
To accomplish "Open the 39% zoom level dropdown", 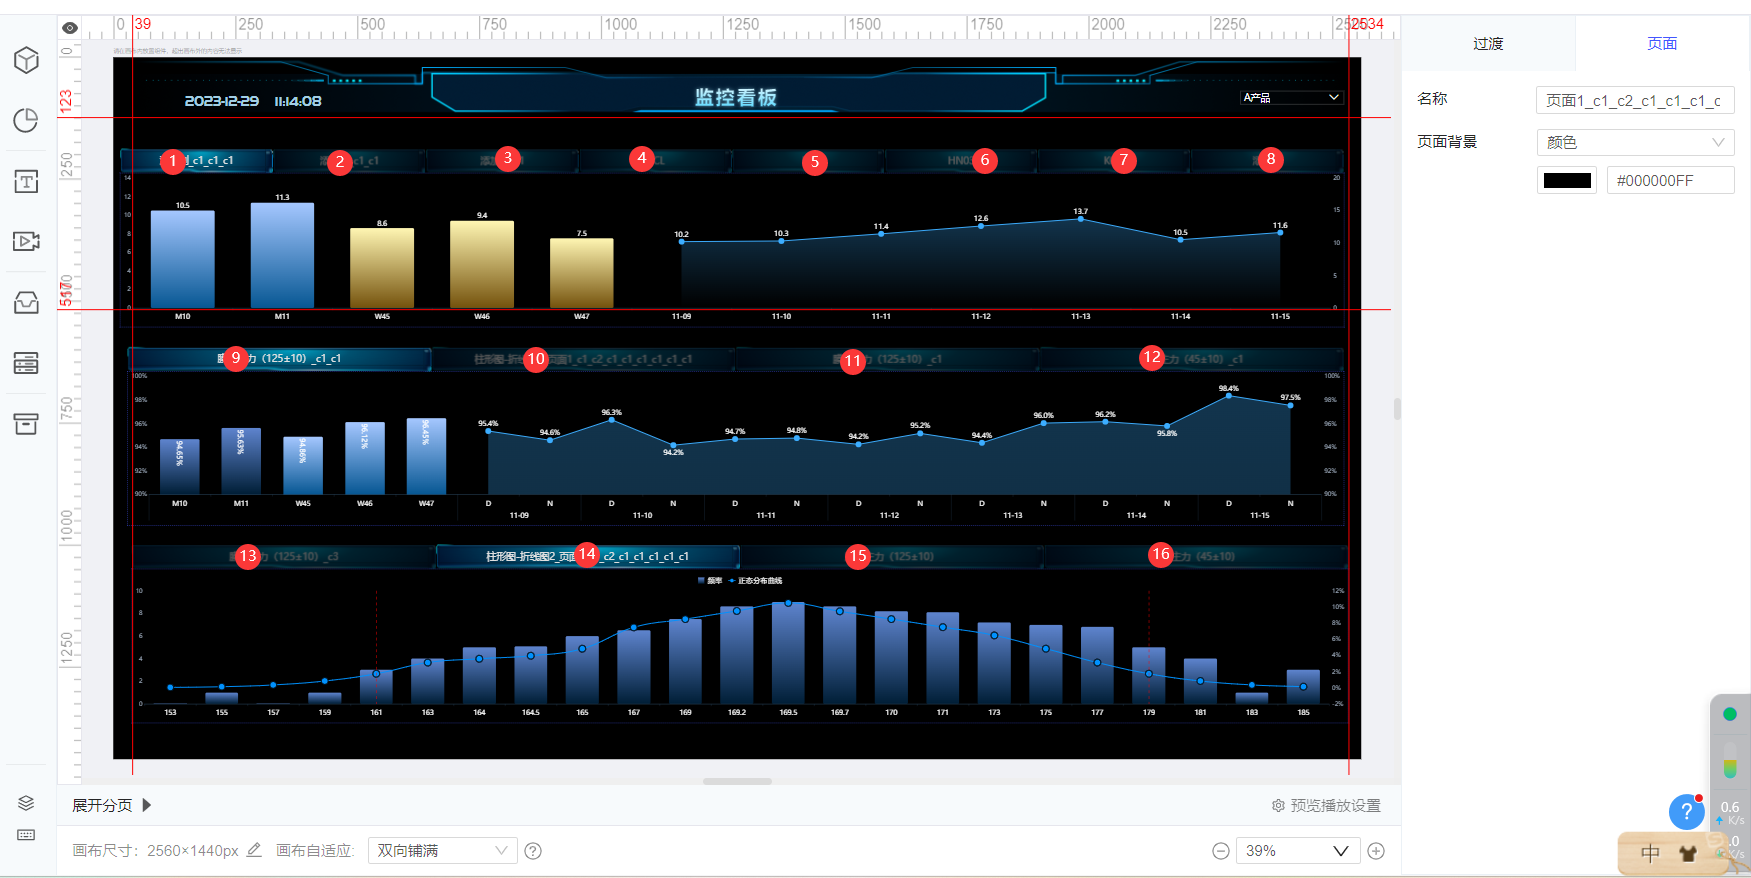I will pos(1297,851).
